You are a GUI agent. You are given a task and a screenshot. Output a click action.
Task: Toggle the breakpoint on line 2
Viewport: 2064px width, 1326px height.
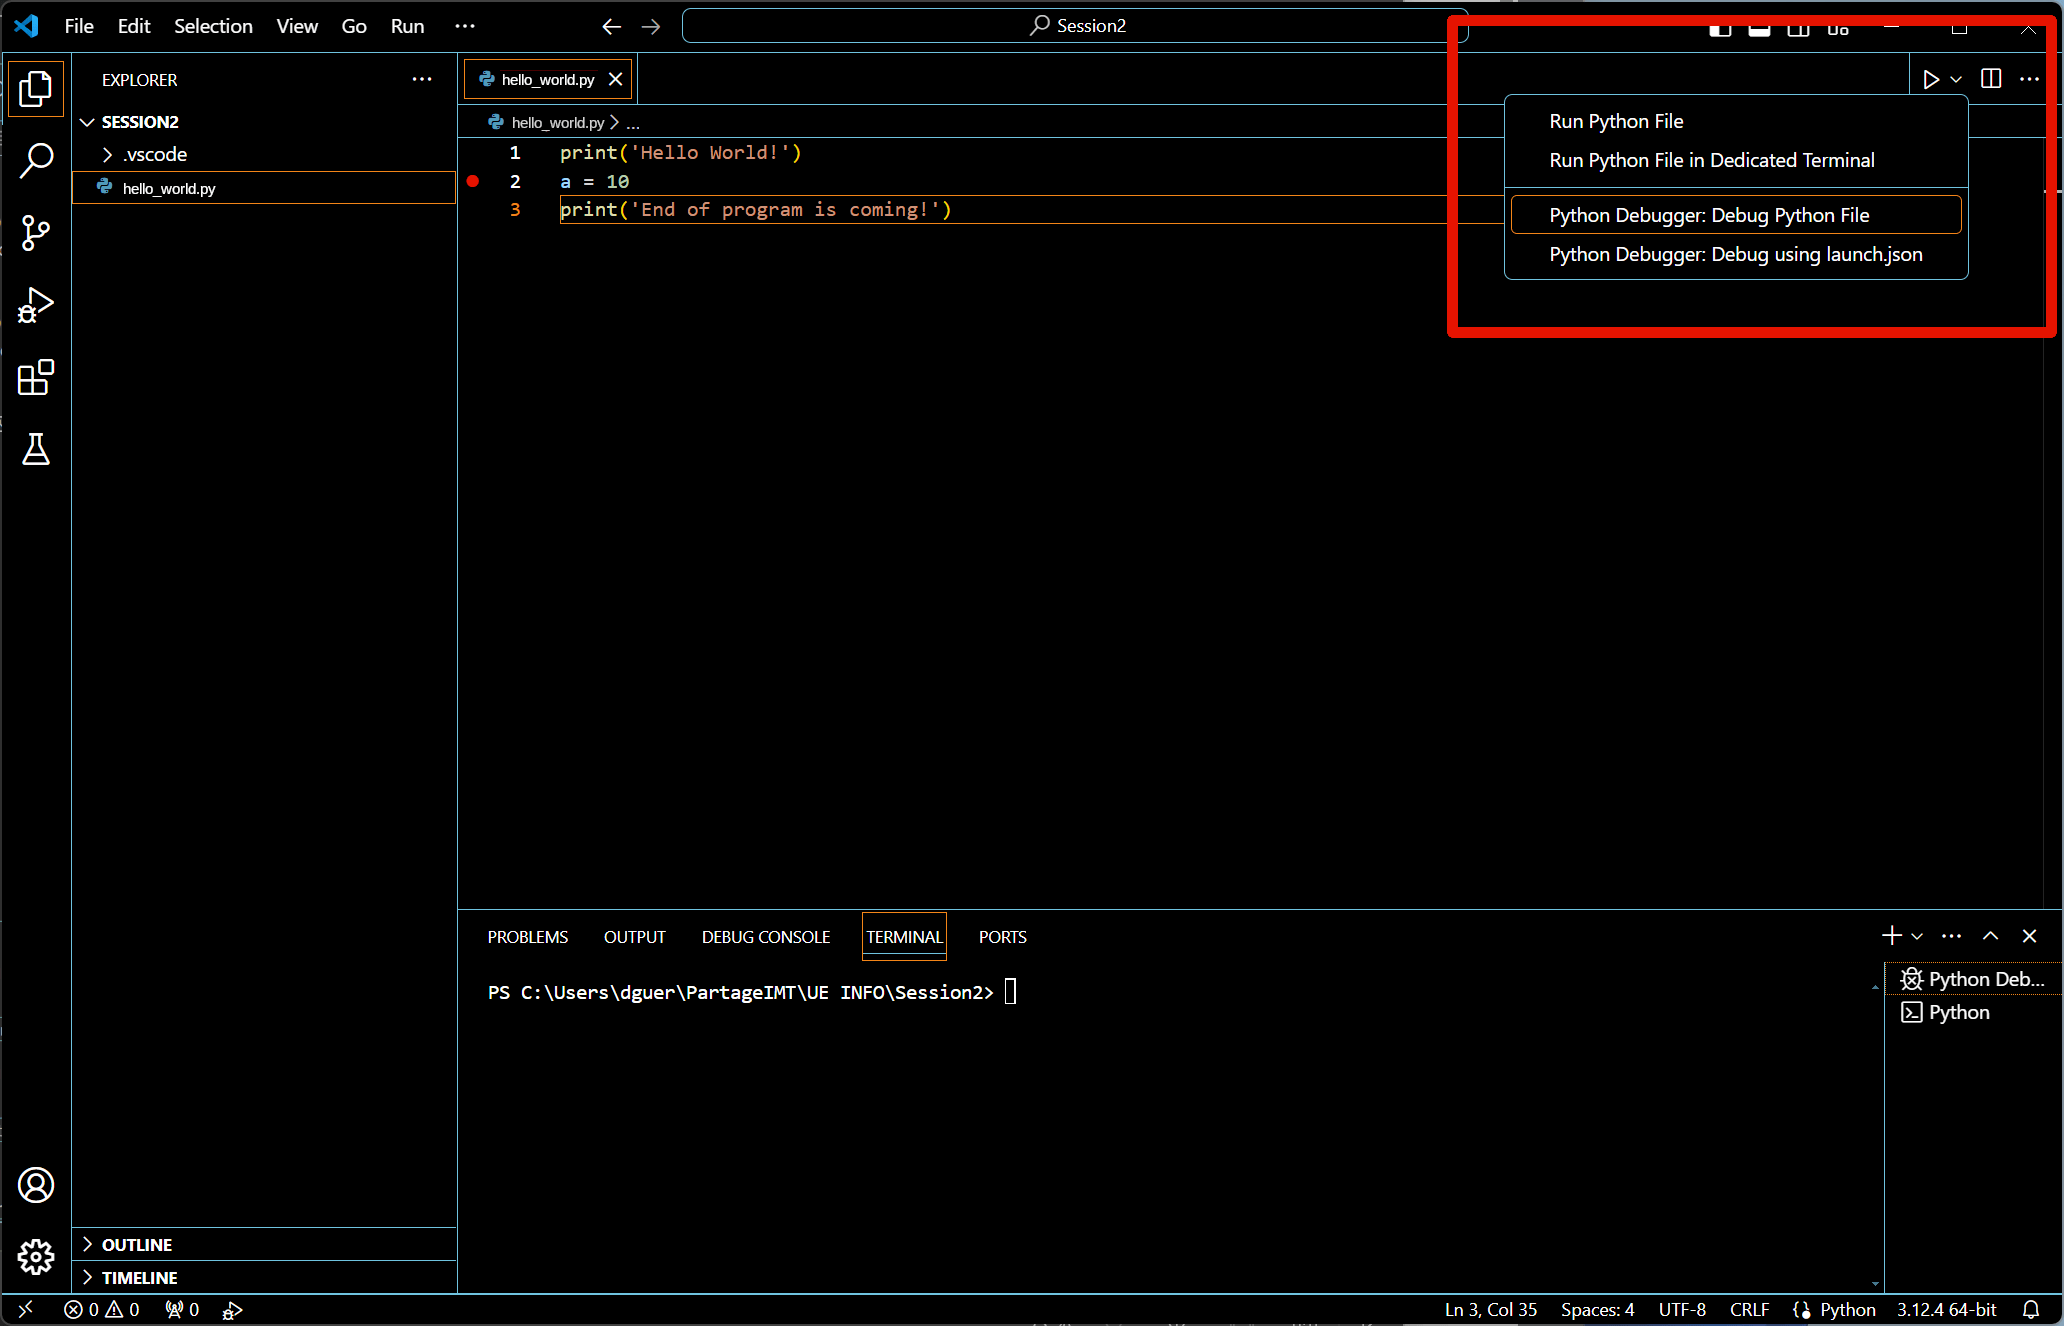(473, 181)
